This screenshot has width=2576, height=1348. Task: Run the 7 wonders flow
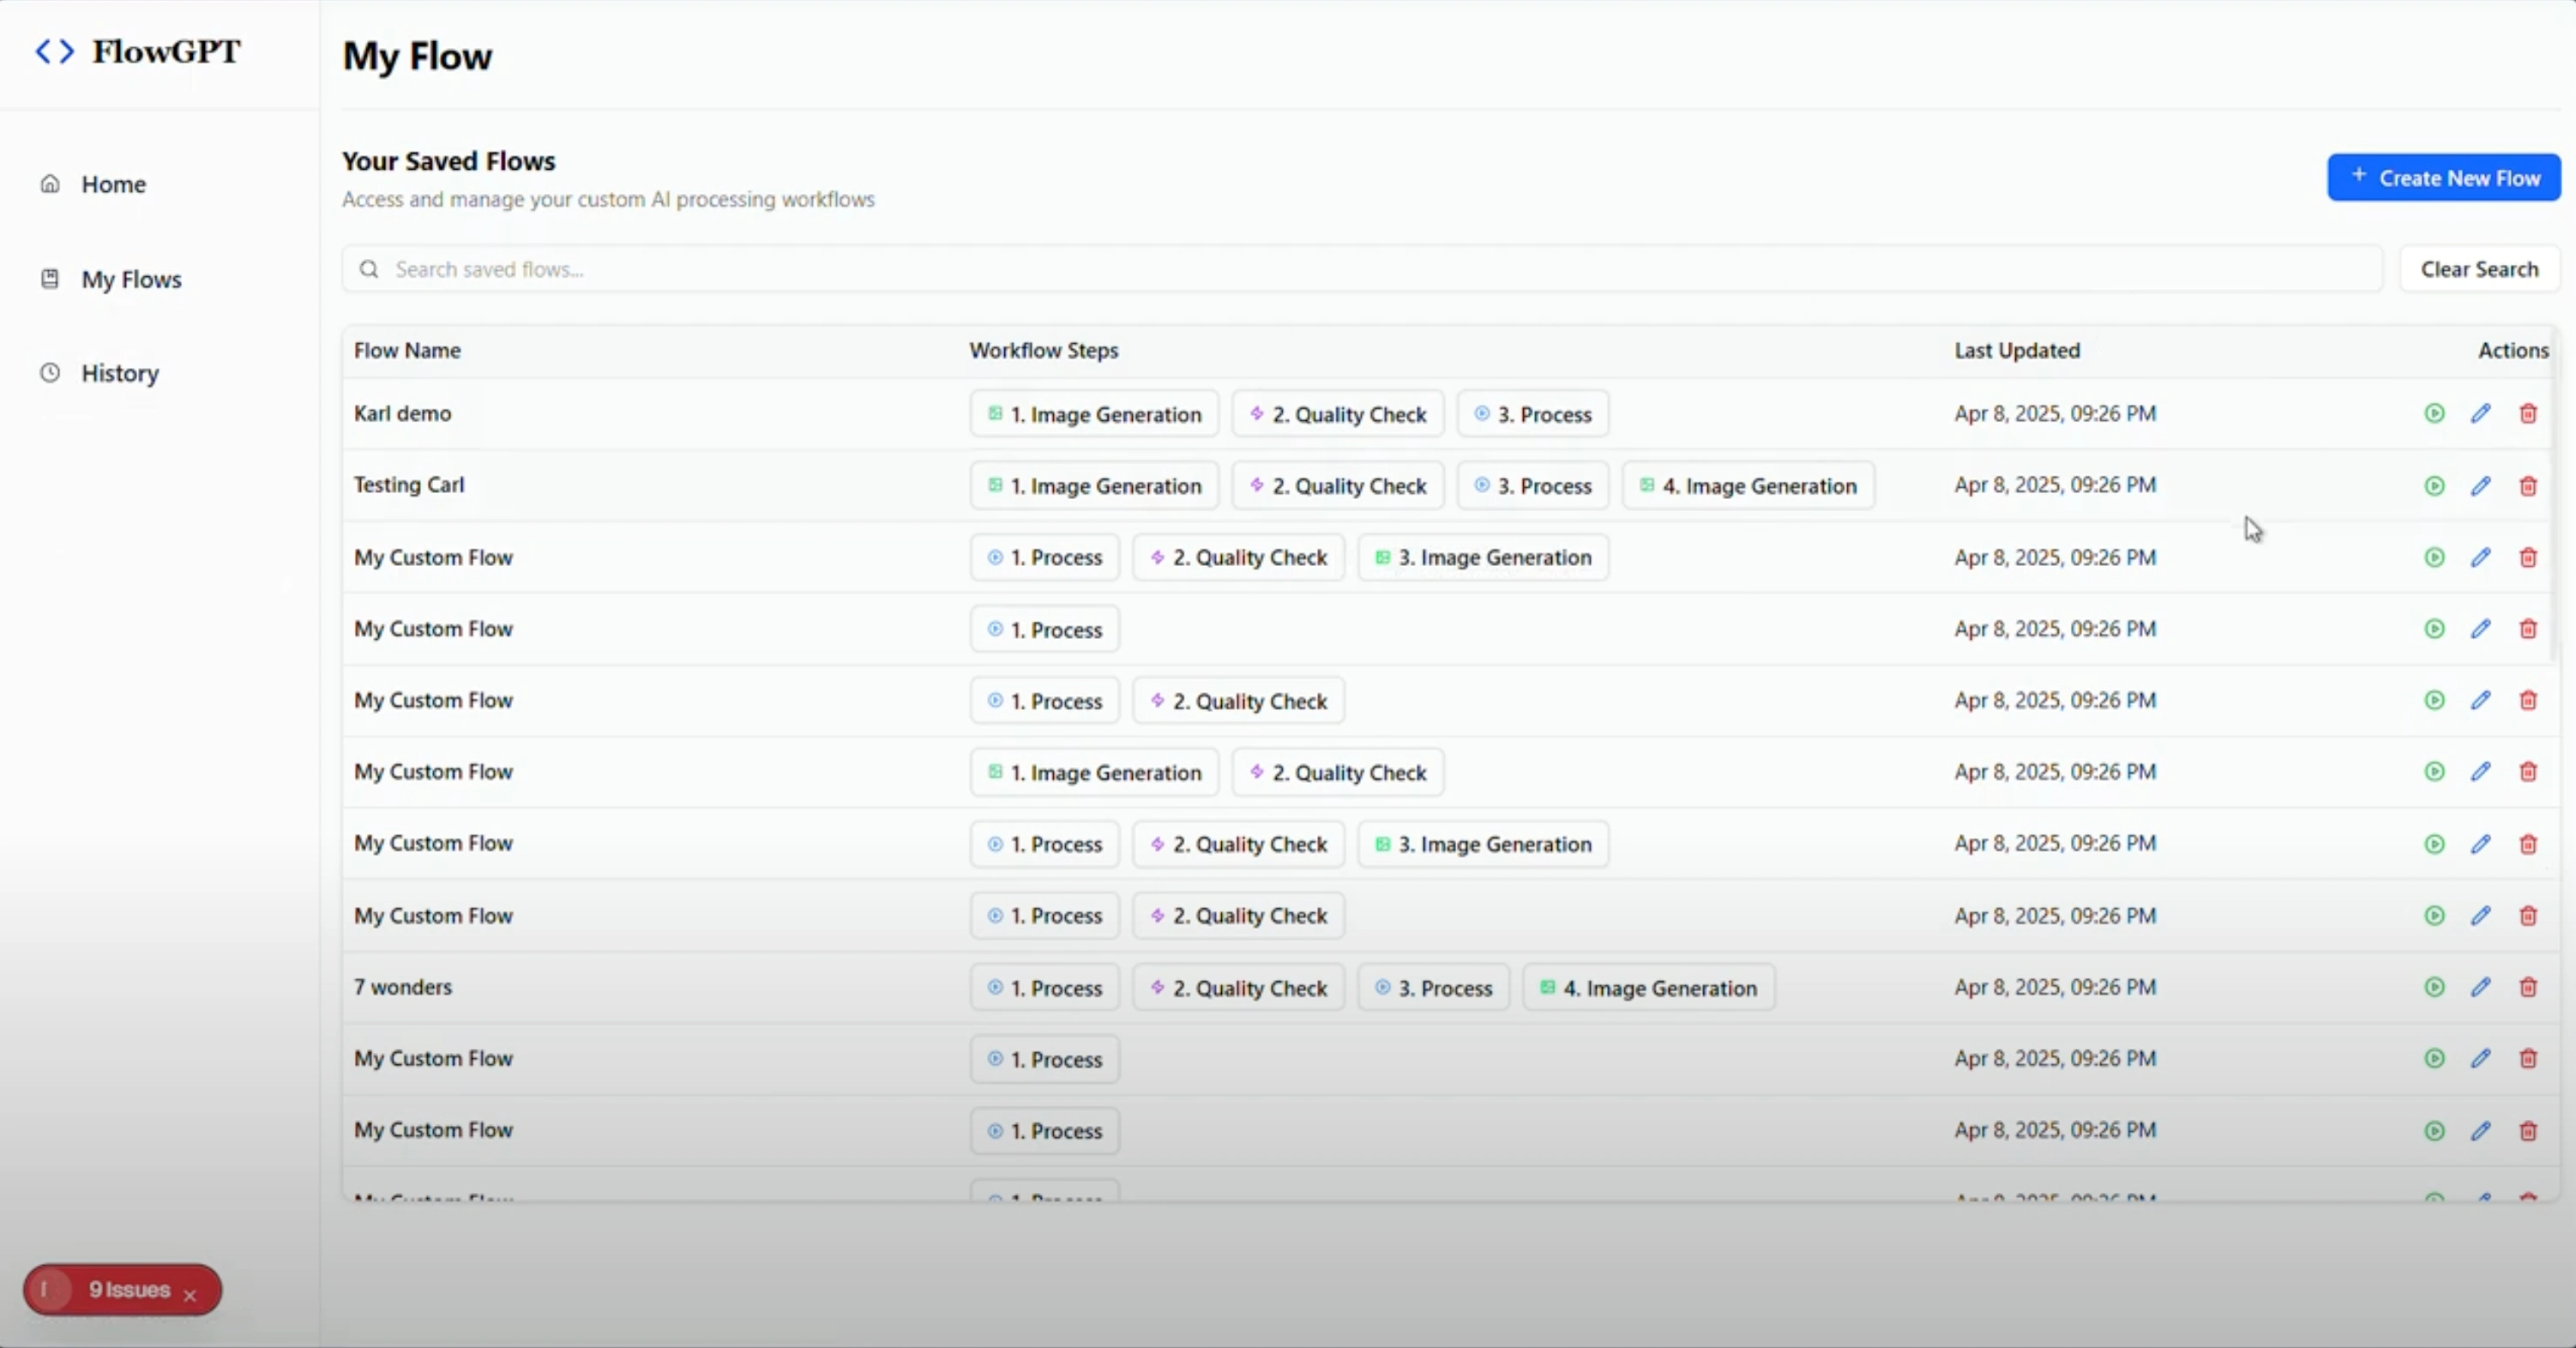pos(2434,987)
